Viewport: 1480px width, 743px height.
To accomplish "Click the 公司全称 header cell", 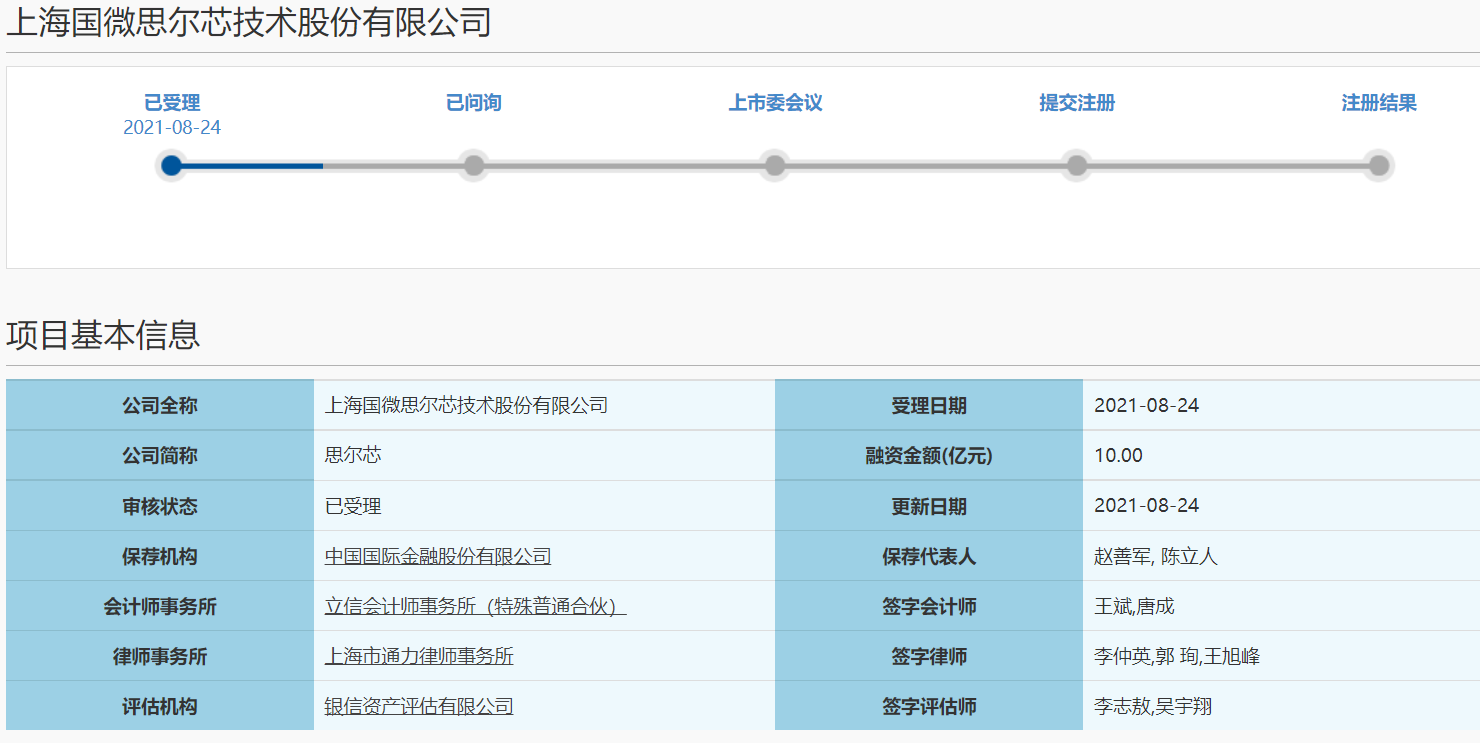I will 160,405.
